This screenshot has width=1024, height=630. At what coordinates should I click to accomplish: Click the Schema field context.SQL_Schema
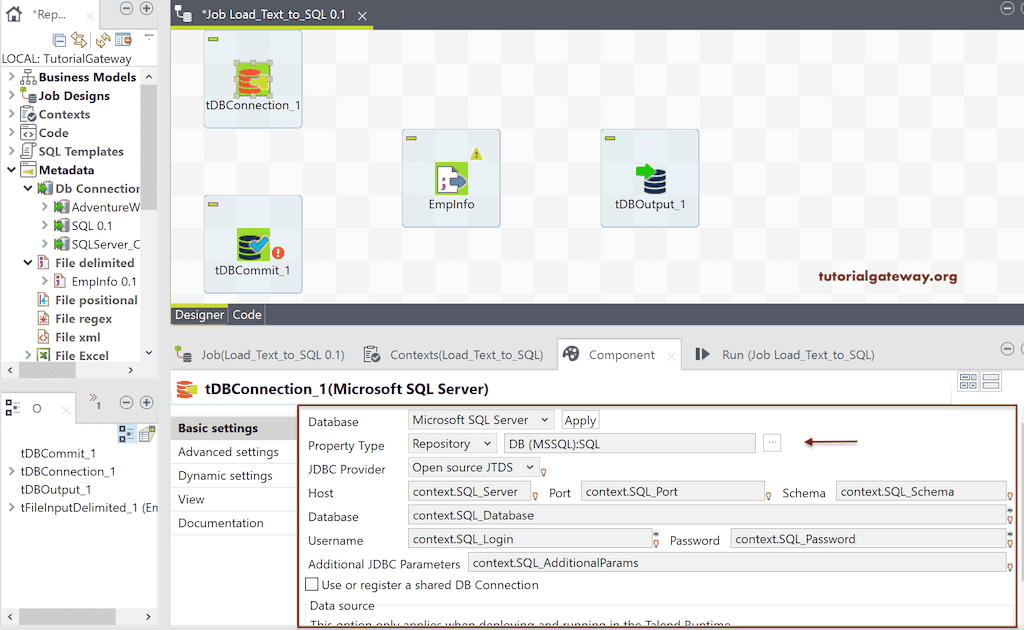(921, 491)
